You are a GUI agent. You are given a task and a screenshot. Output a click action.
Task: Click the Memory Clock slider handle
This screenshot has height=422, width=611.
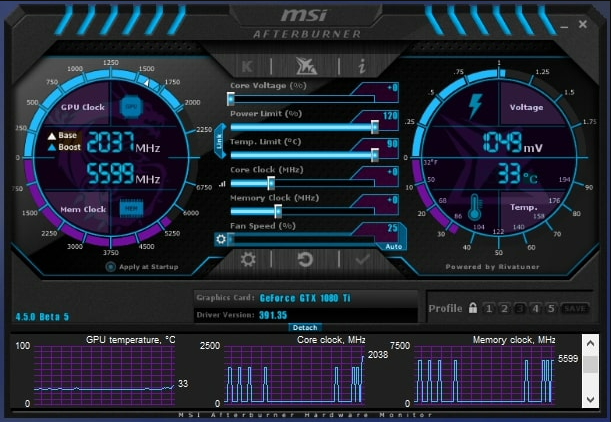[x=278, y=211]
